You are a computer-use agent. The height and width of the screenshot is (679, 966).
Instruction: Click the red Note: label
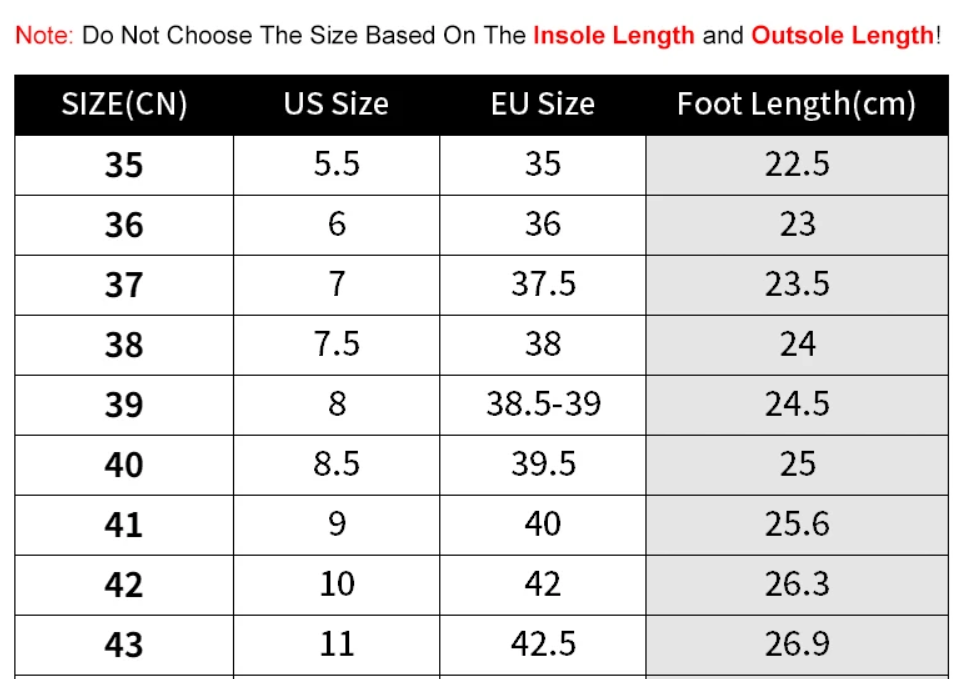click(x=44, y=36)
